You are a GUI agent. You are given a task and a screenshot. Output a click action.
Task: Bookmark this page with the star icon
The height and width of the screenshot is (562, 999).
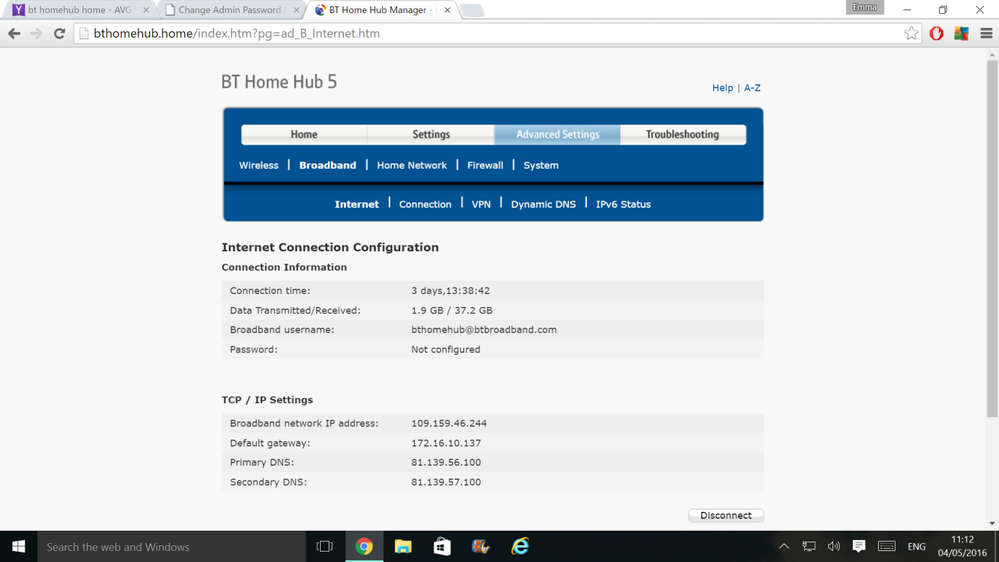tap(911, 33)
